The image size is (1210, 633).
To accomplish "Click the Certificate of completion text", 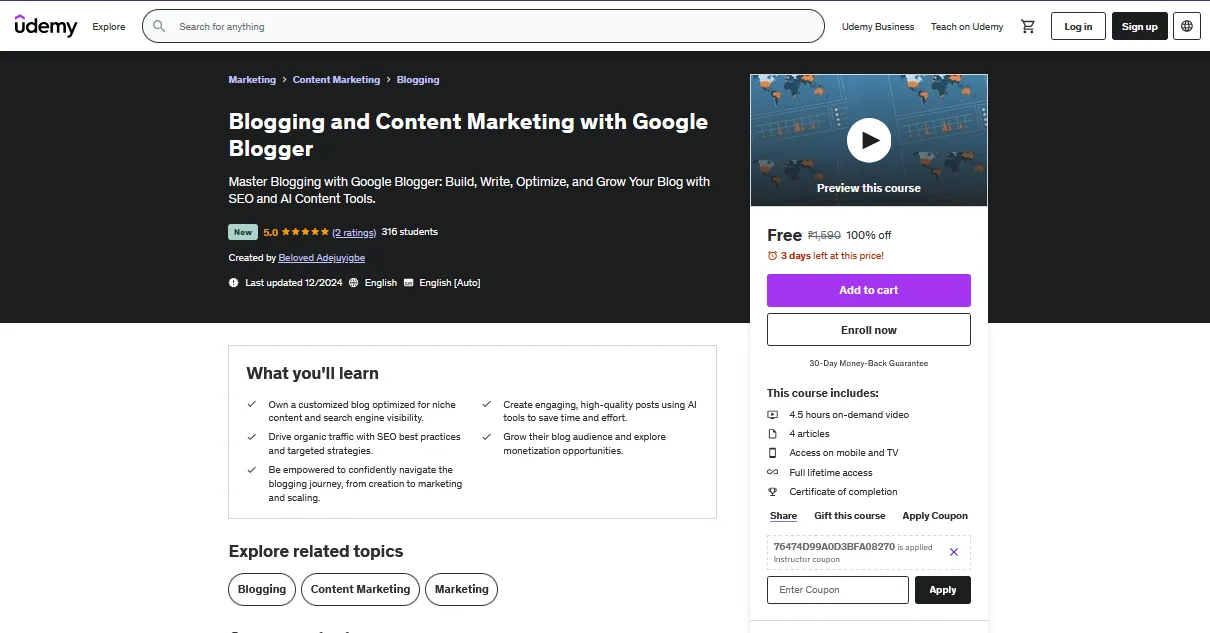I will [x=843, y=492].
